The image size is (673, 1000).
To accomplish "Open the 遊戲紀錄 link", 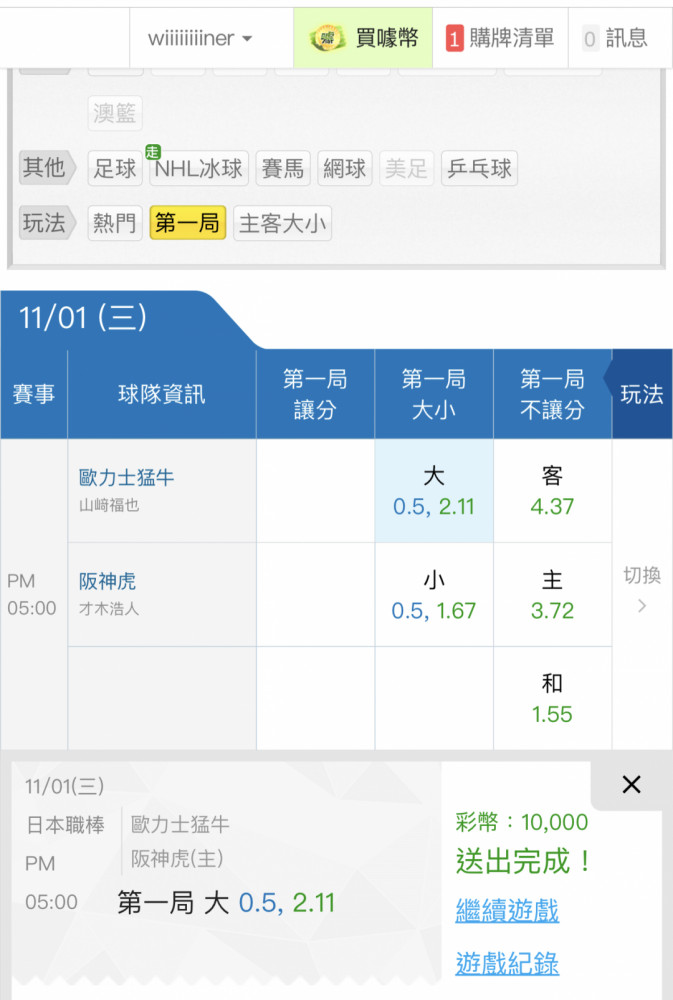I will pos(507,964).
